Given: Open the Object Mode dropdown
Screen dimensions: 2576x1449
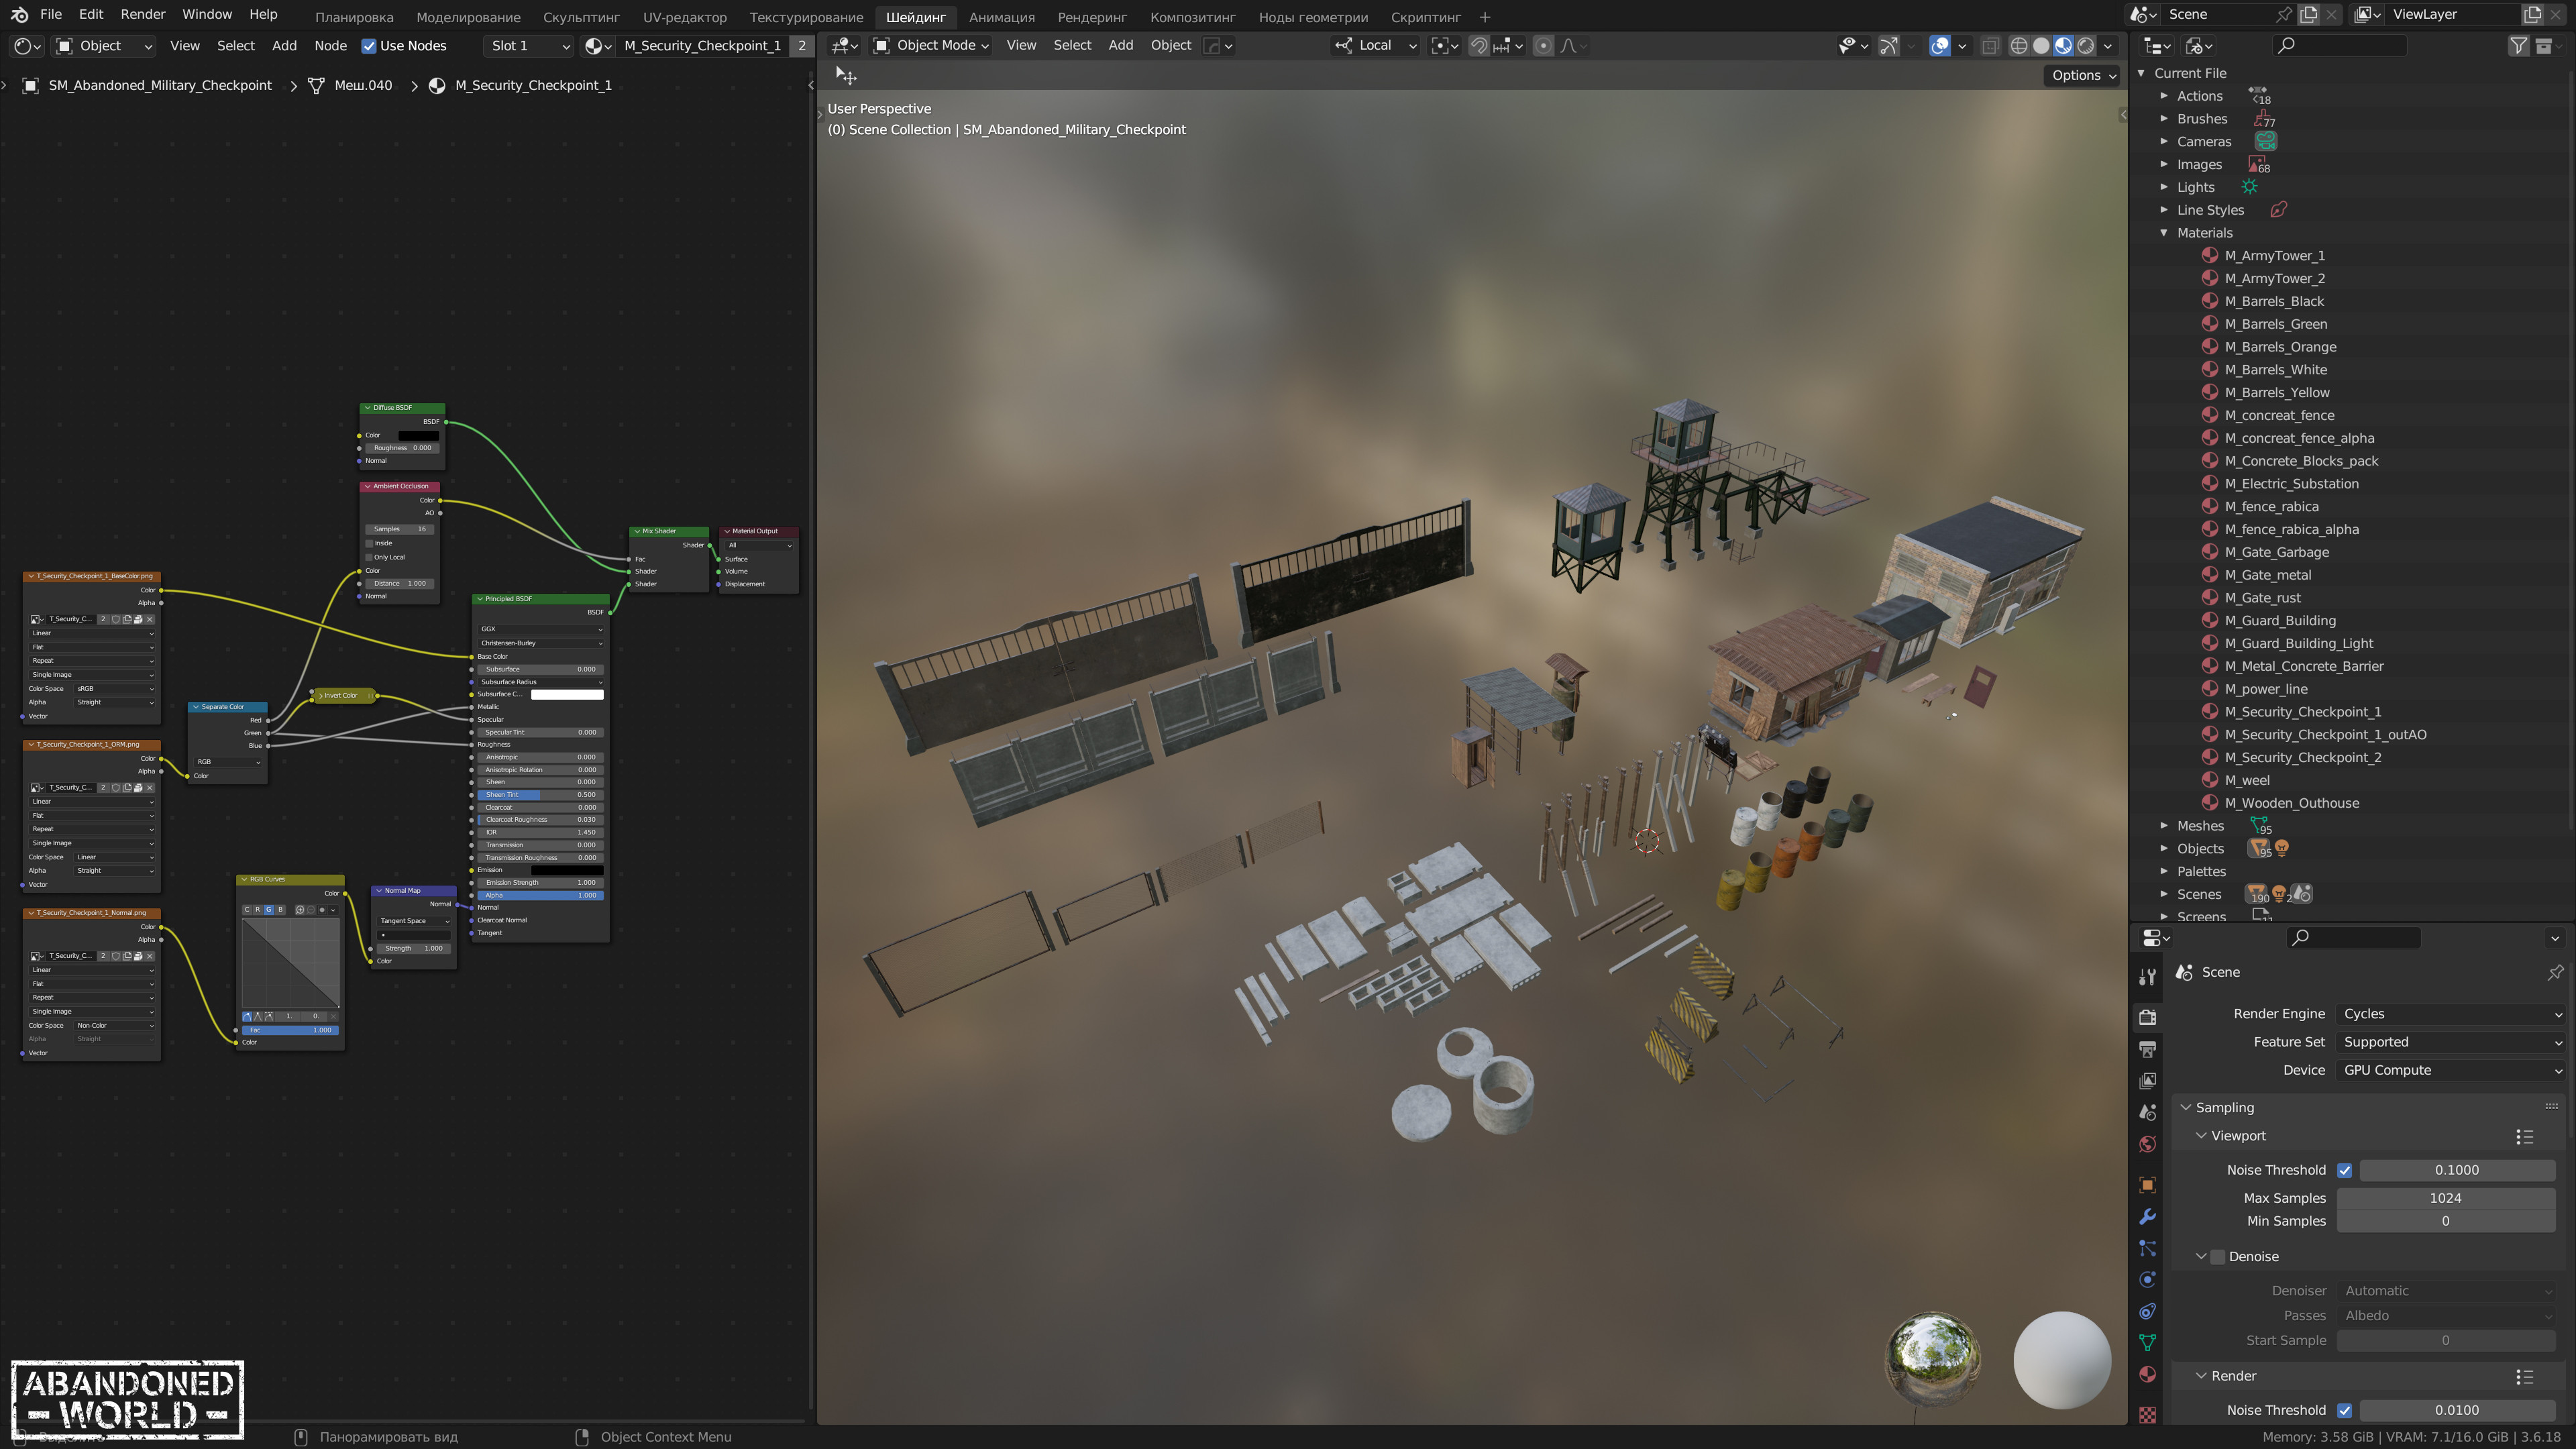Looking at the screenshot, I should pos(930,46).
